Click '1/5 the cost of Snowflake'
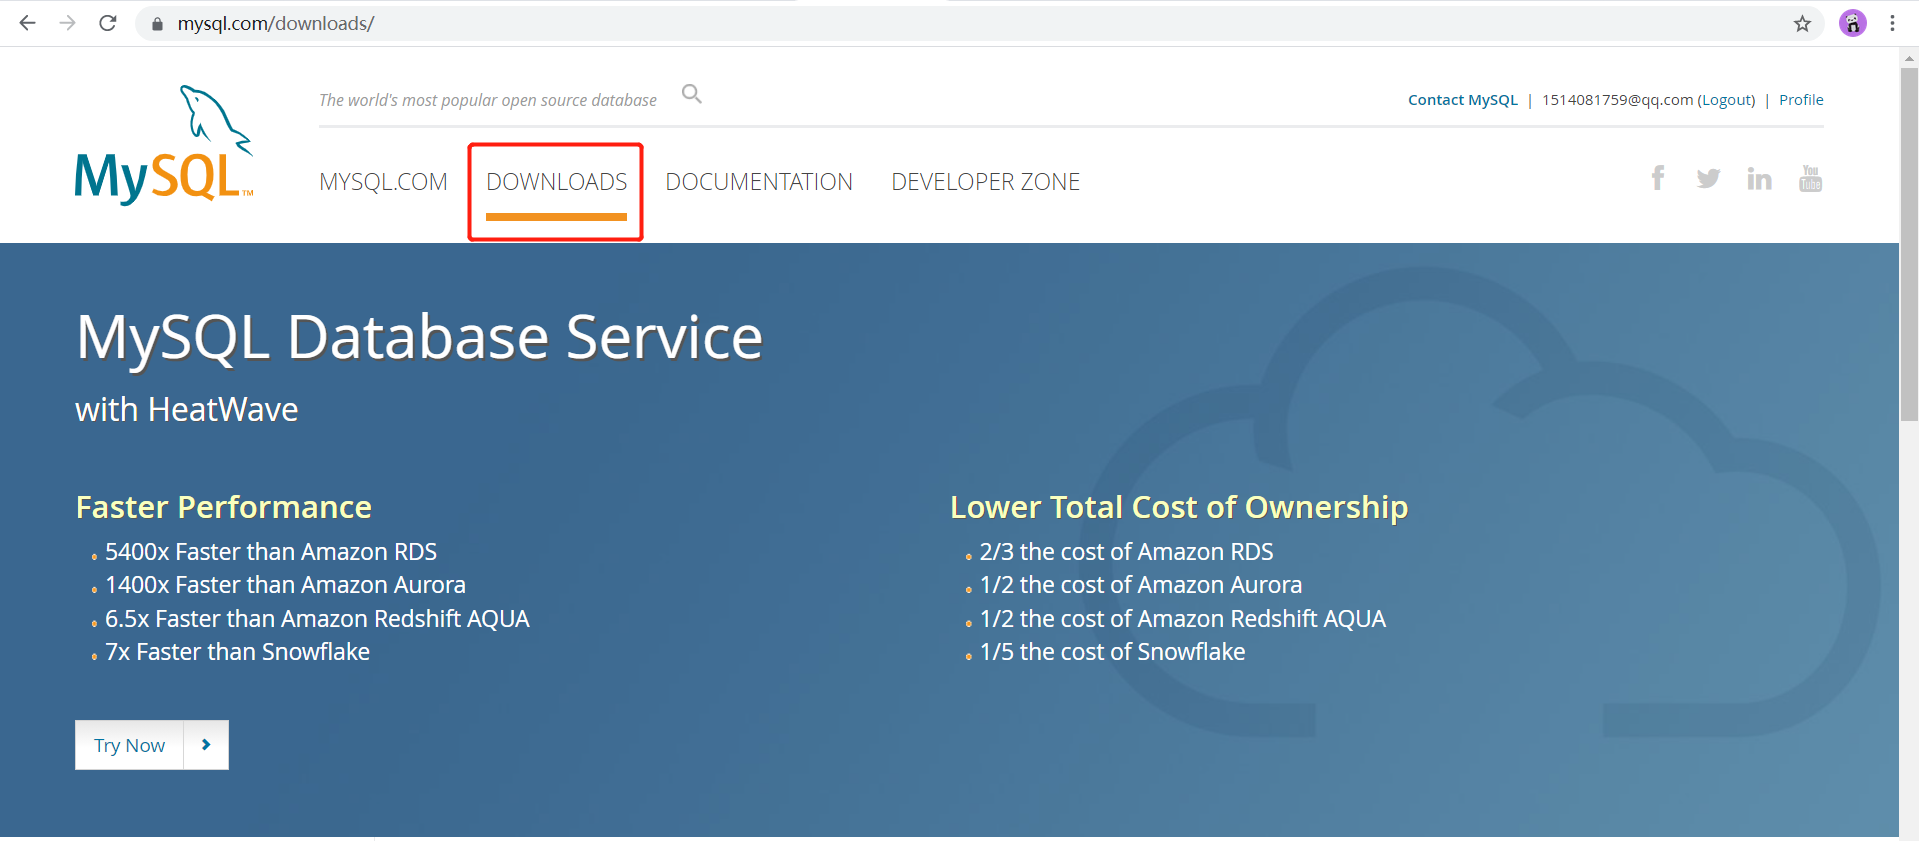 [x=1112, y=652]
